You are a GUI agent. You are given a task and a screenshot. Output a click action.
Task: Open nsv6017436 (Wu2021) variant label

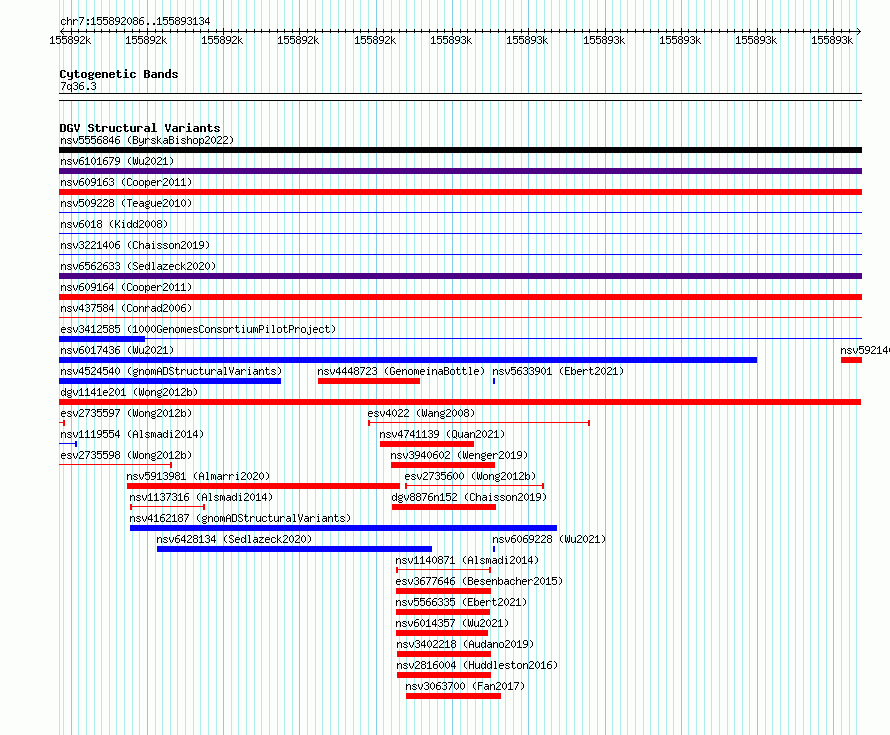[117, 350]
